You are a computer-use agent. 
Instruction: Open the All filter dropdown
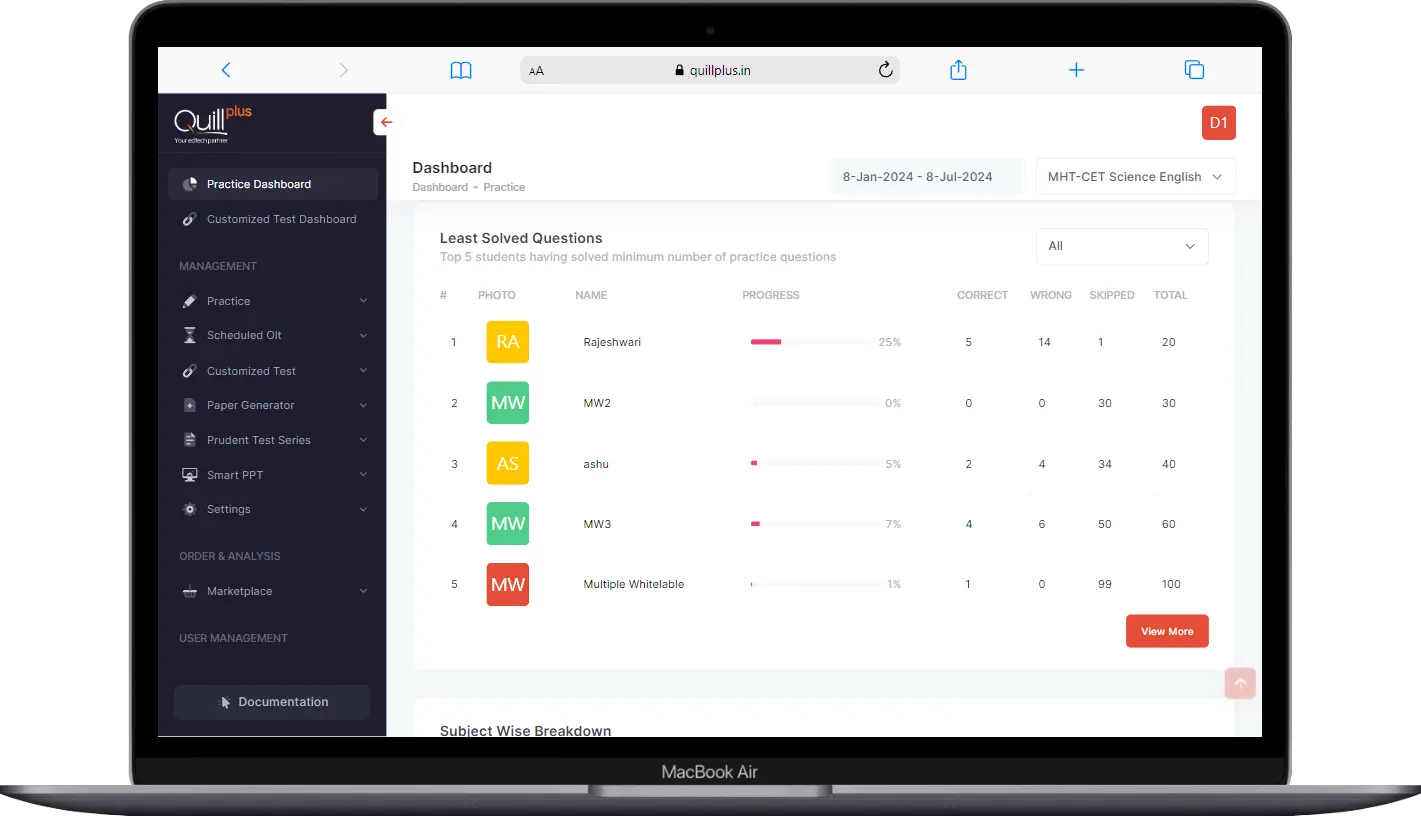pyautogui.click(x=1121, y=246)
